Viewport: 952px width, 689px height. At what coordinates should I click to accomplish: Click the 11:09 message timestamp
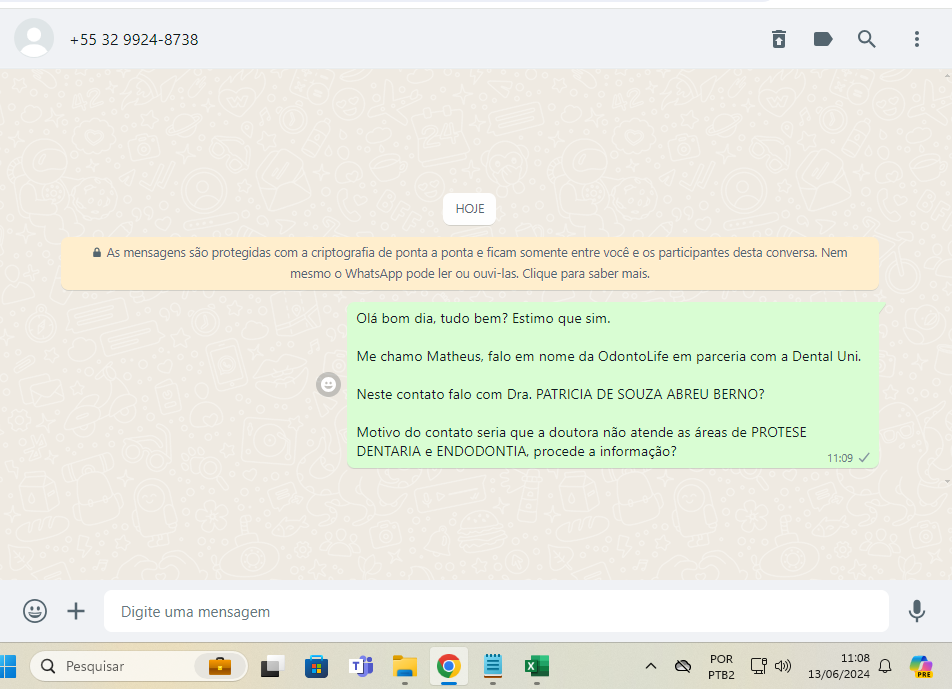[840, 458]
